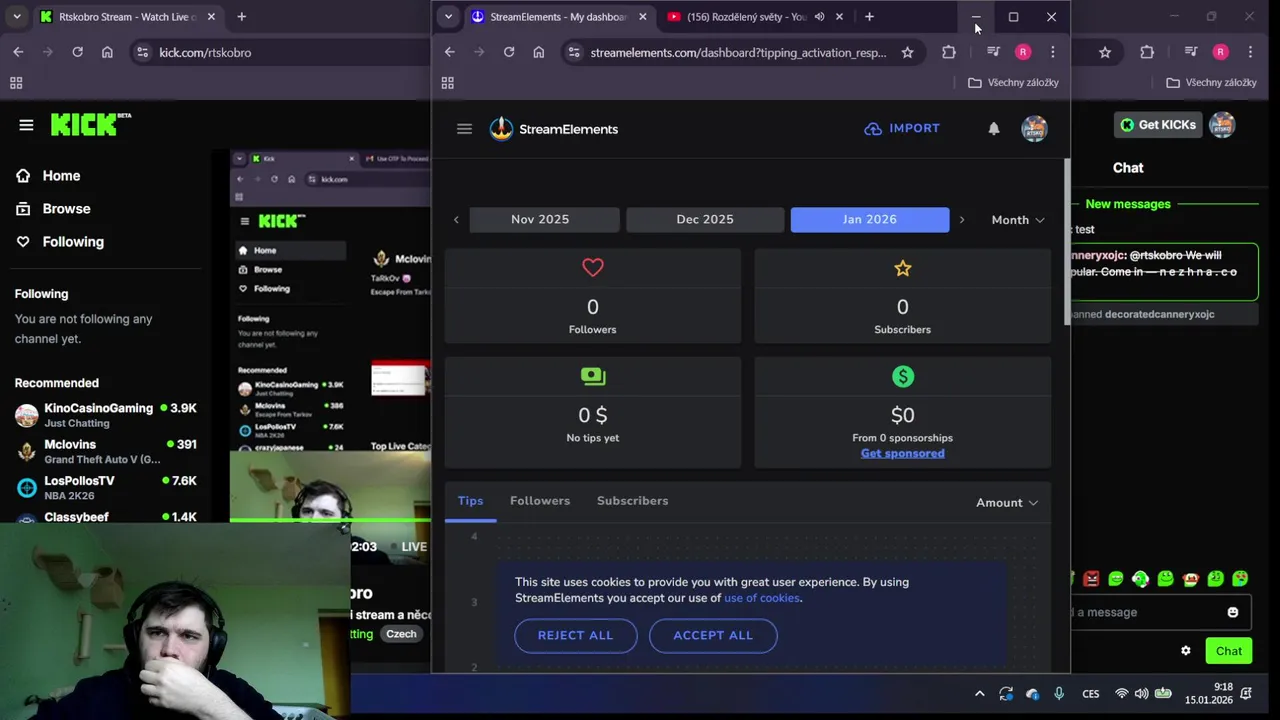Open the use of cookies link

click(x=762, y=598)
